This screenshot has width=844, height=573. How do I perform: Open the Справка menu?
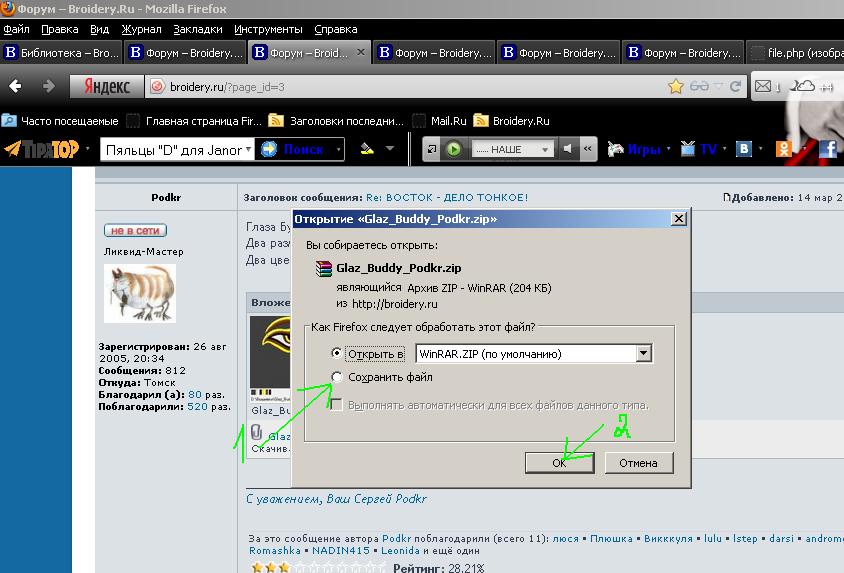(x=336, y=29)
